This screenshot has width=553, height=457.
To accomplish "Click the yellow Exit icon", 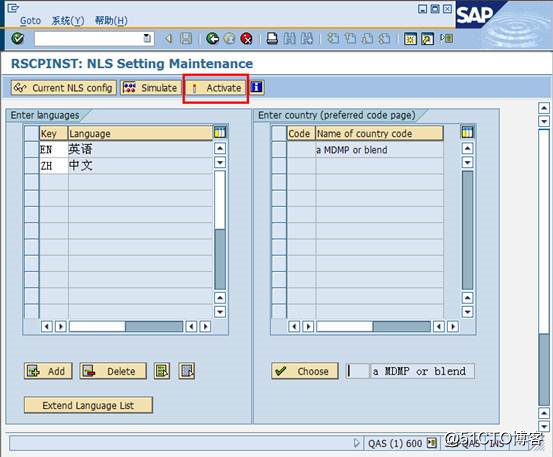I will 229,38.
